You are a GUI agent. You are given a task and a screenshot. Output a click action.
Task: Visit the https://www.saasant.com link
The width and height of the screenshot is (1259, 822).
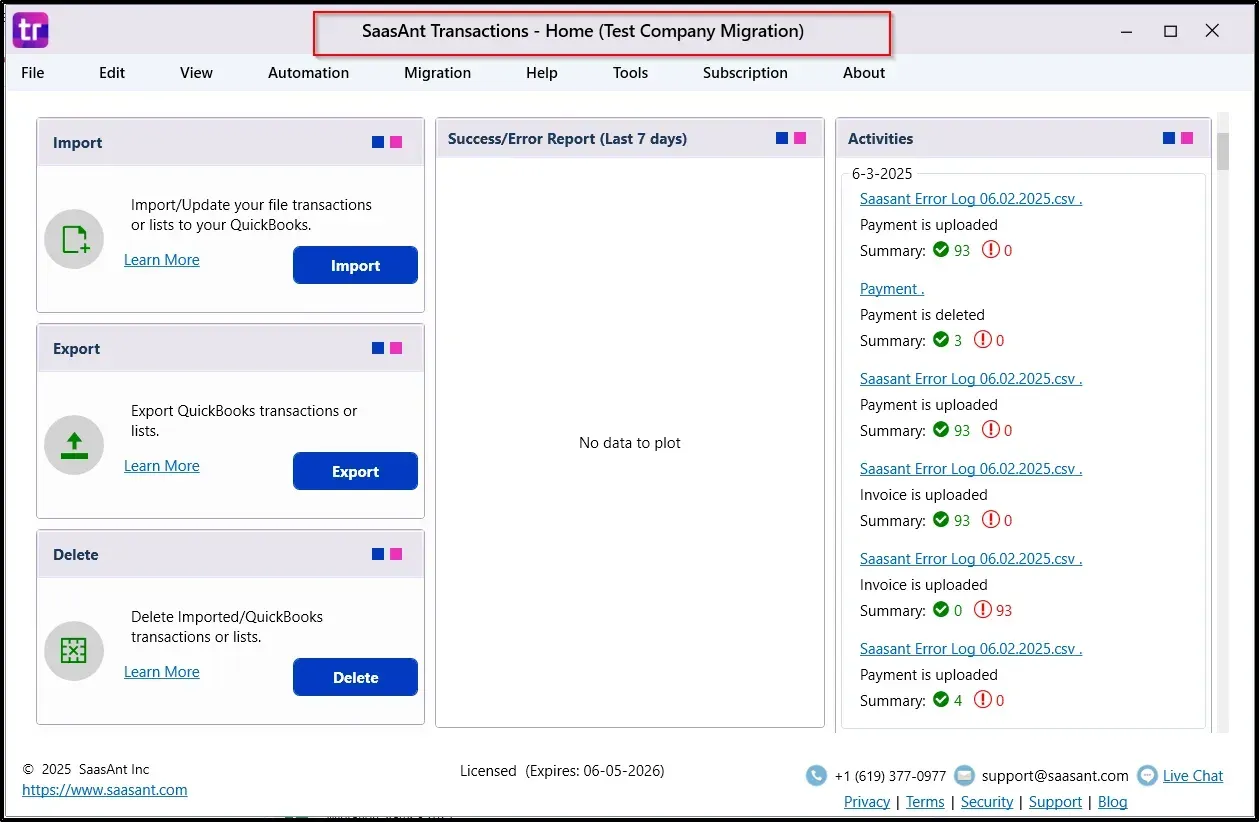click(x=105, y=790)
